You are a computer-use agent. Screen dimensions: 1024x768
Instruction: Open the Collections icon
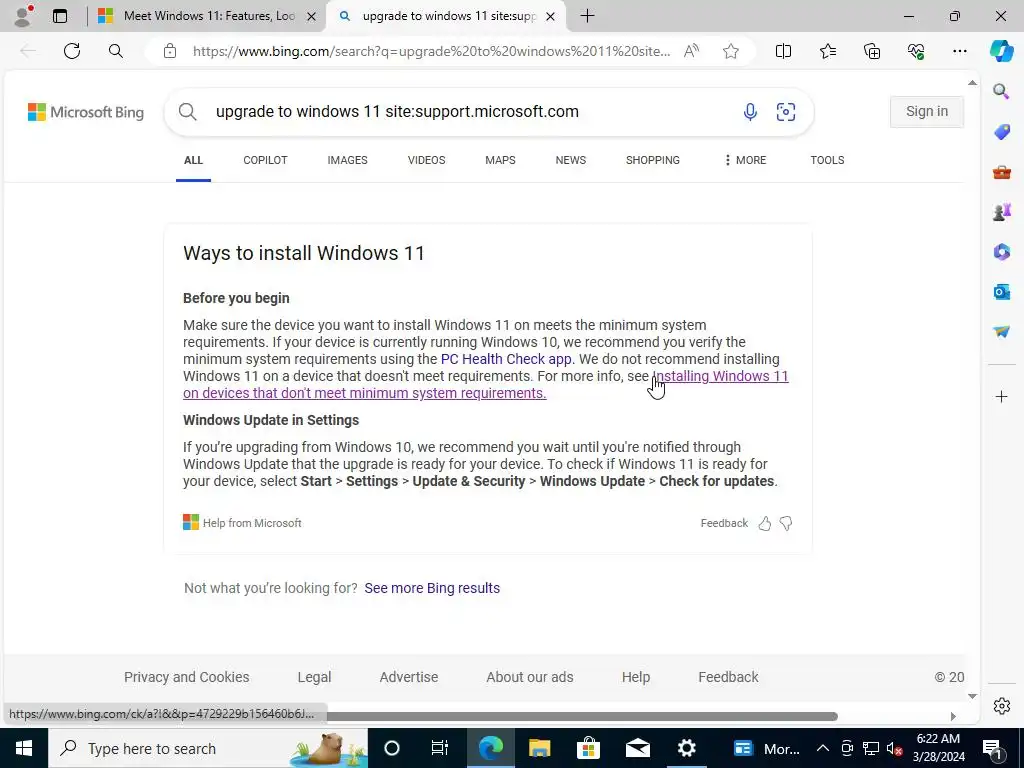(872, 51)
